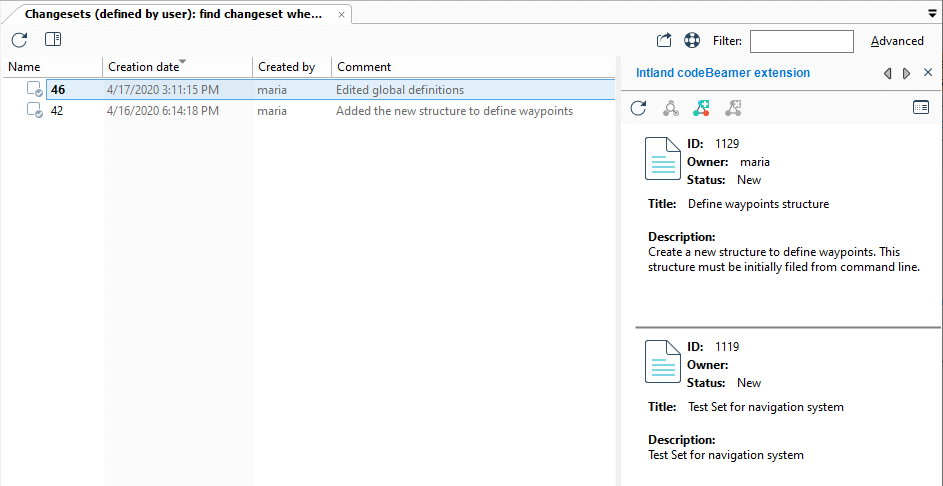This screenshot has height=486, width=943.
Task: Close the codeBeamer extension panel
Action: point(927,73)
